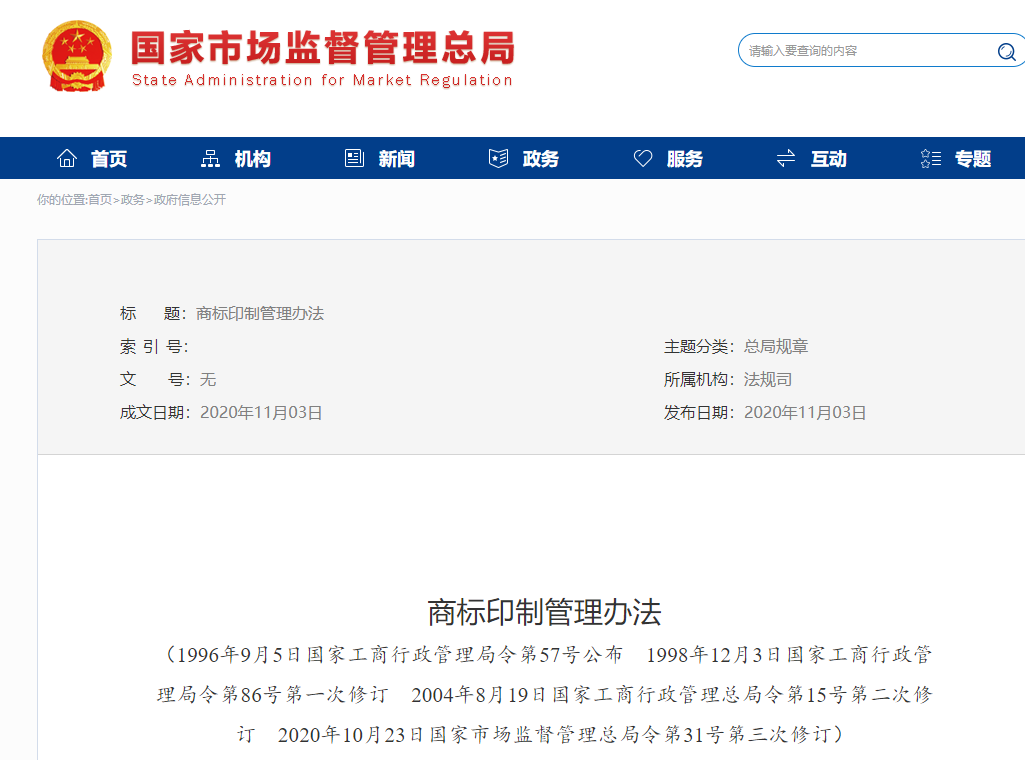Screen dimensions: 1025x760
Task: Click the 成文日期 value 2020年11月03日
Action: pos(261,413)
